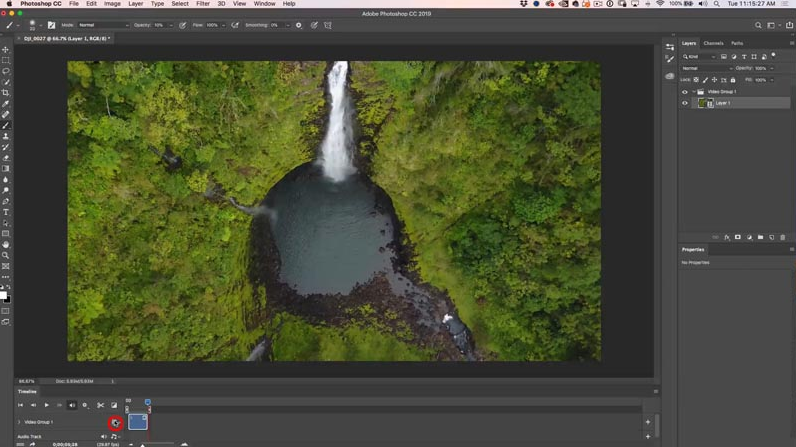
Task: Select the Clone Stamp tool
Action: pyautogui.click(x=6, y=136)
